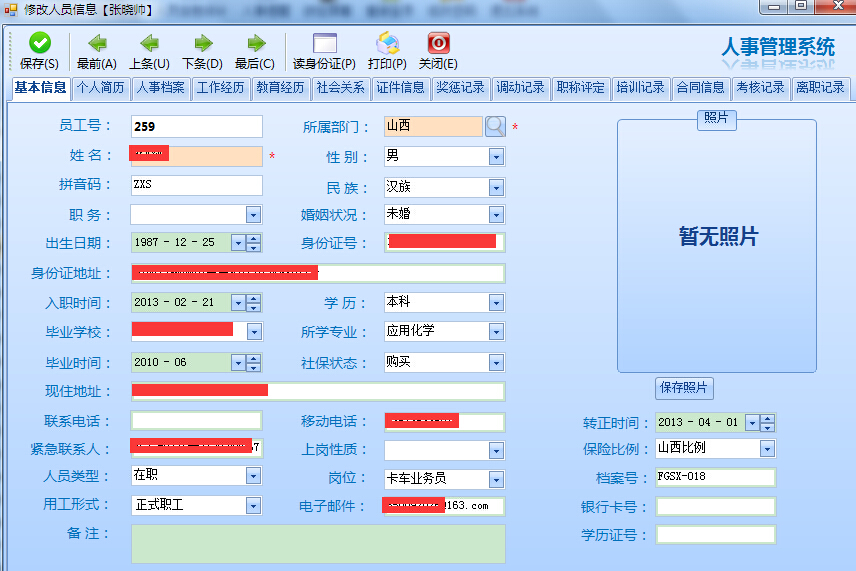
Task: Switch to the 人事档案 tab
Action: pos(160,88)
